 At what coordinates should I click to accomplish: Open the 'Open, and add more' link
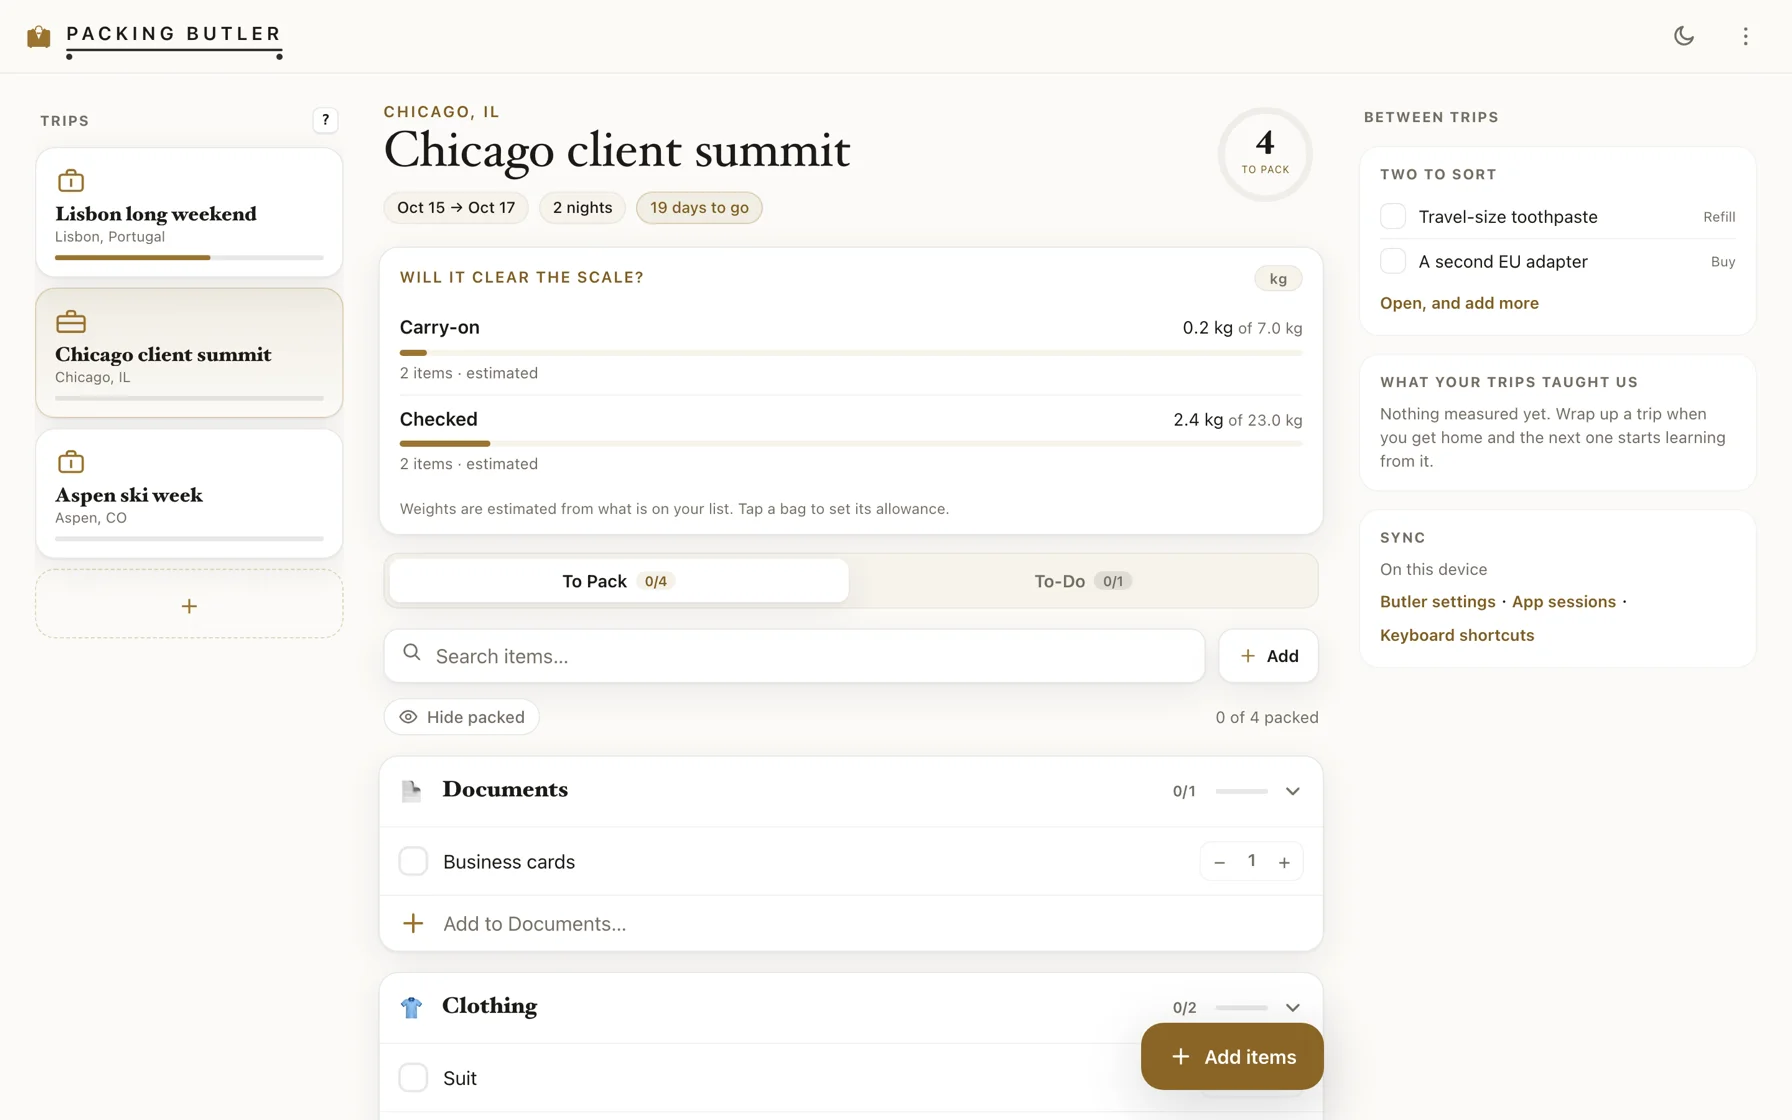pos(1459,303)
